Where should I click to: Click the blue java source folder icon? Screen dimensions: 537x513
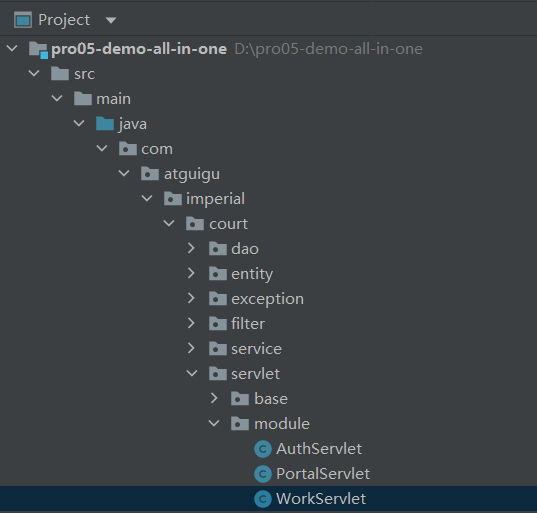[x=105, y=124]
